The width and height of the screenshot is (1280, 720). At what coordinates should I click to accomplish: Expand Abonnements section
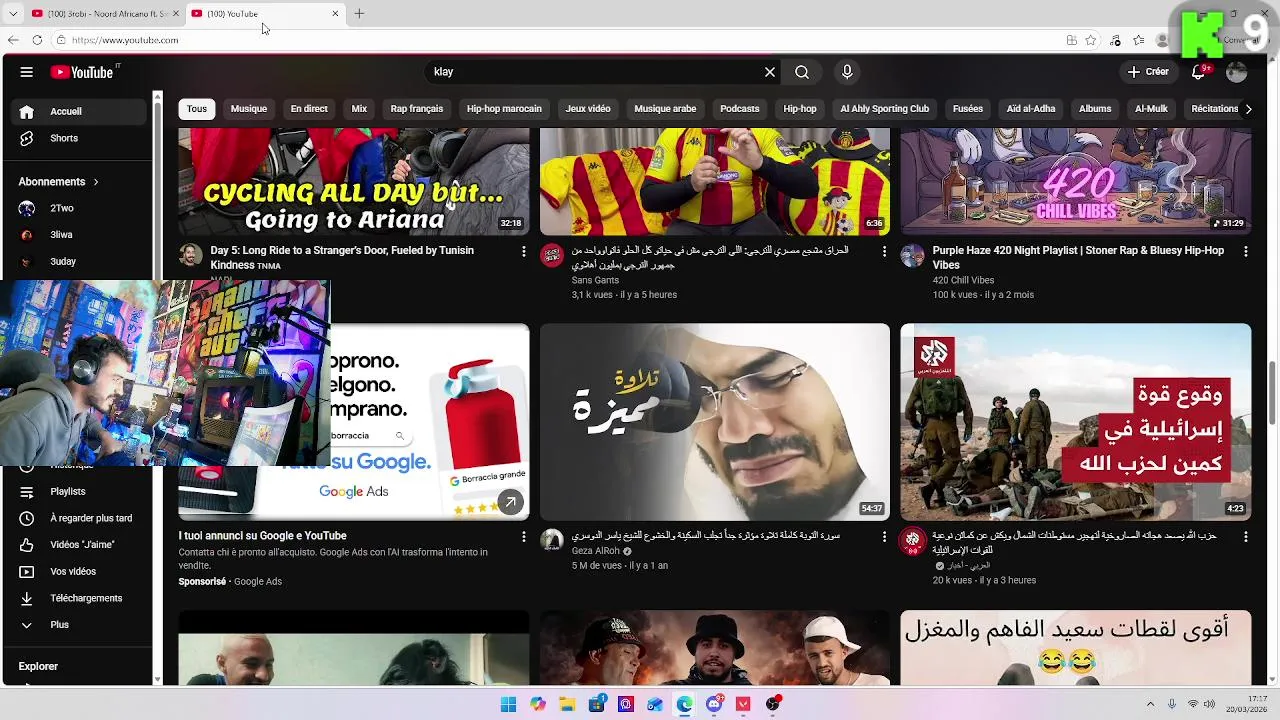coord(58,182)
